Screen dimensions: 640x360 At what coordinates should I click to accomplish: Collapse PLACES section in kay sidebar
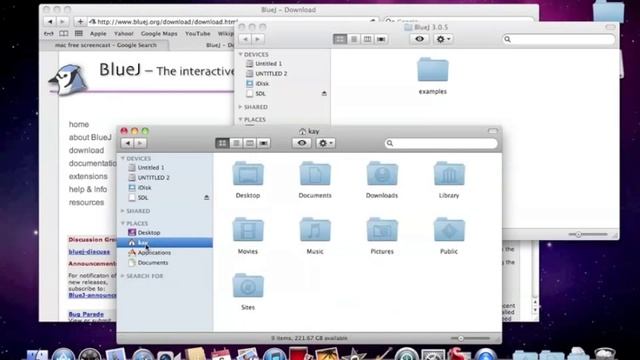(x=123, y=224)
